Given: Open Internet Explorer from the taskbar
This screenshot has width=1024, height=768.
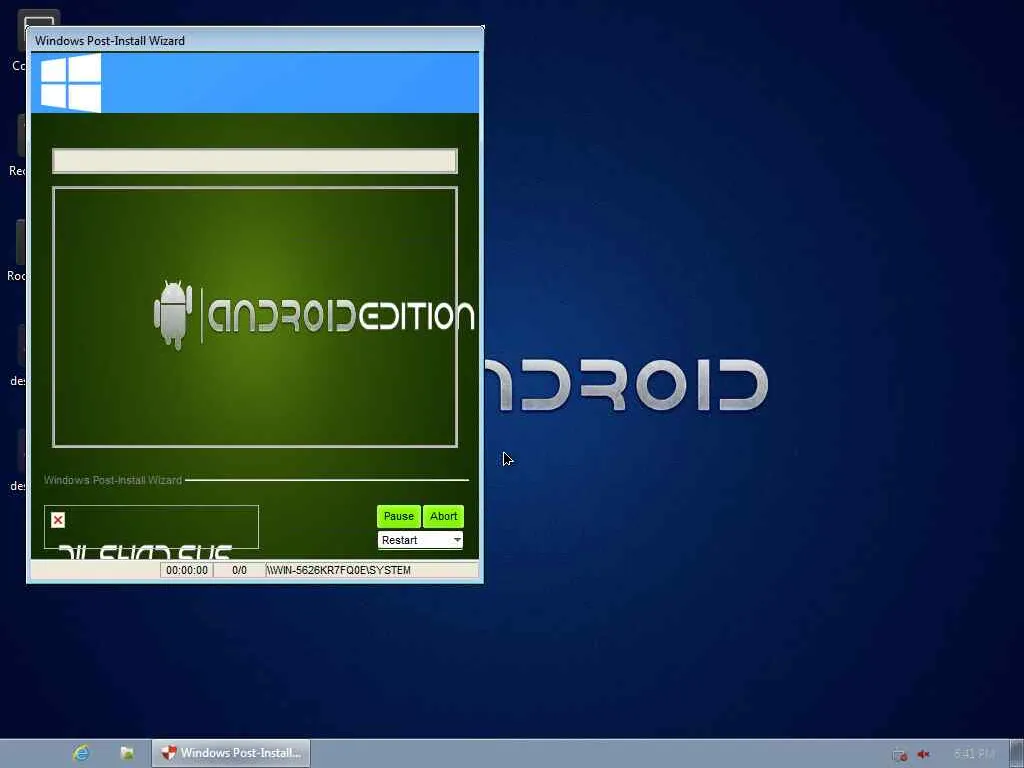Looking at the screenshot, I should (x=82, y=753).
